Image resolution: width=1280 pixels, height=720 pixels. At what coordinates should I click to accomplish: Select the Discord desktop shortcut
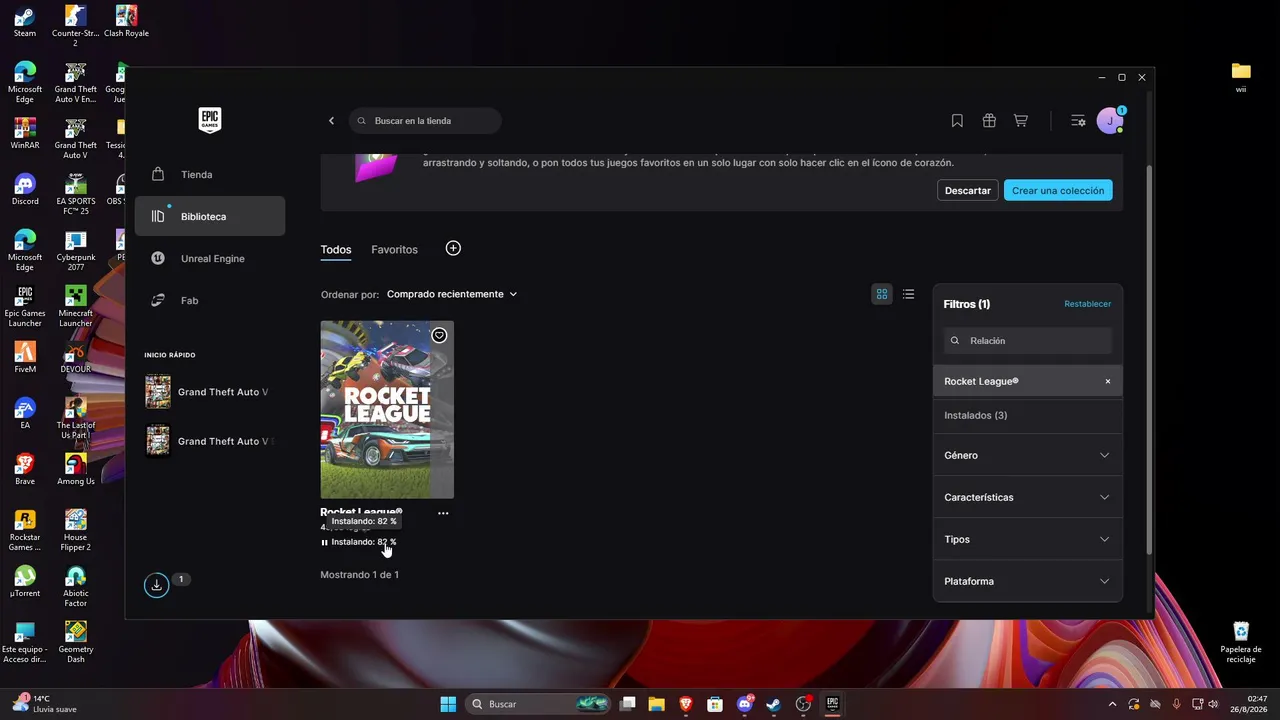point(25,190)
